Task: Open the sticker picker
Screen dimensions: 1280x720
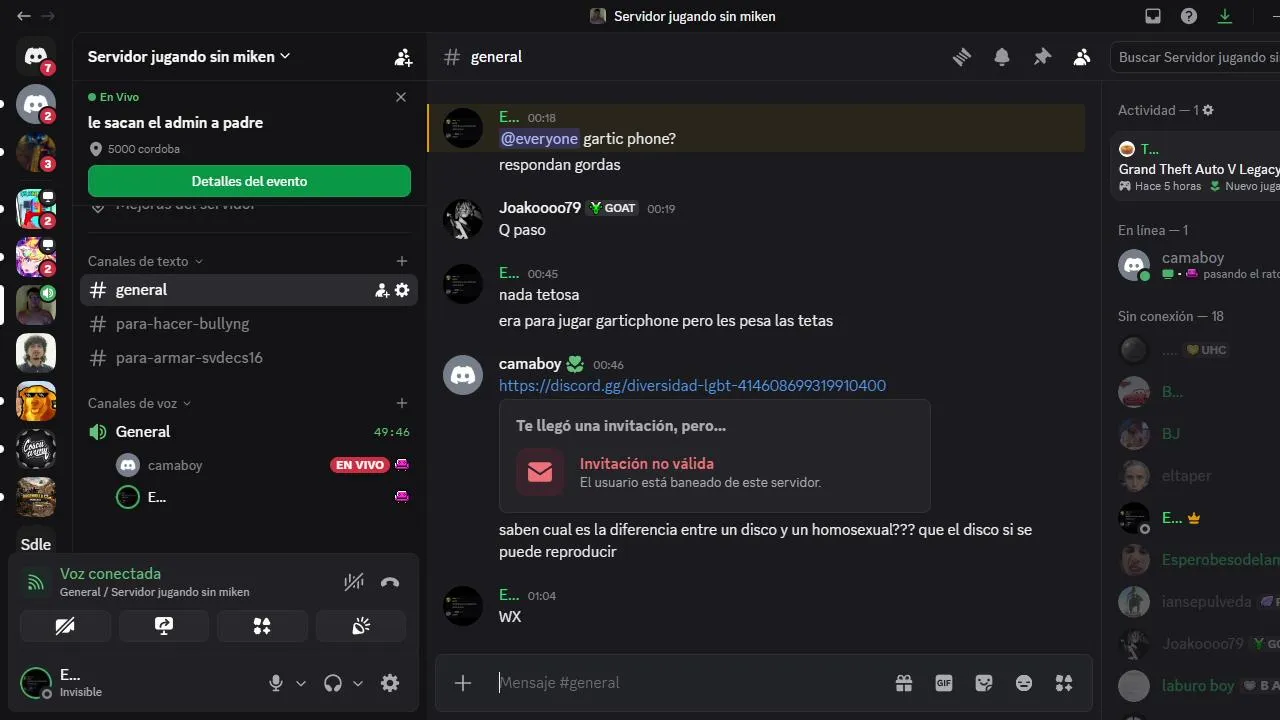Action: click(x=984, y=683)
